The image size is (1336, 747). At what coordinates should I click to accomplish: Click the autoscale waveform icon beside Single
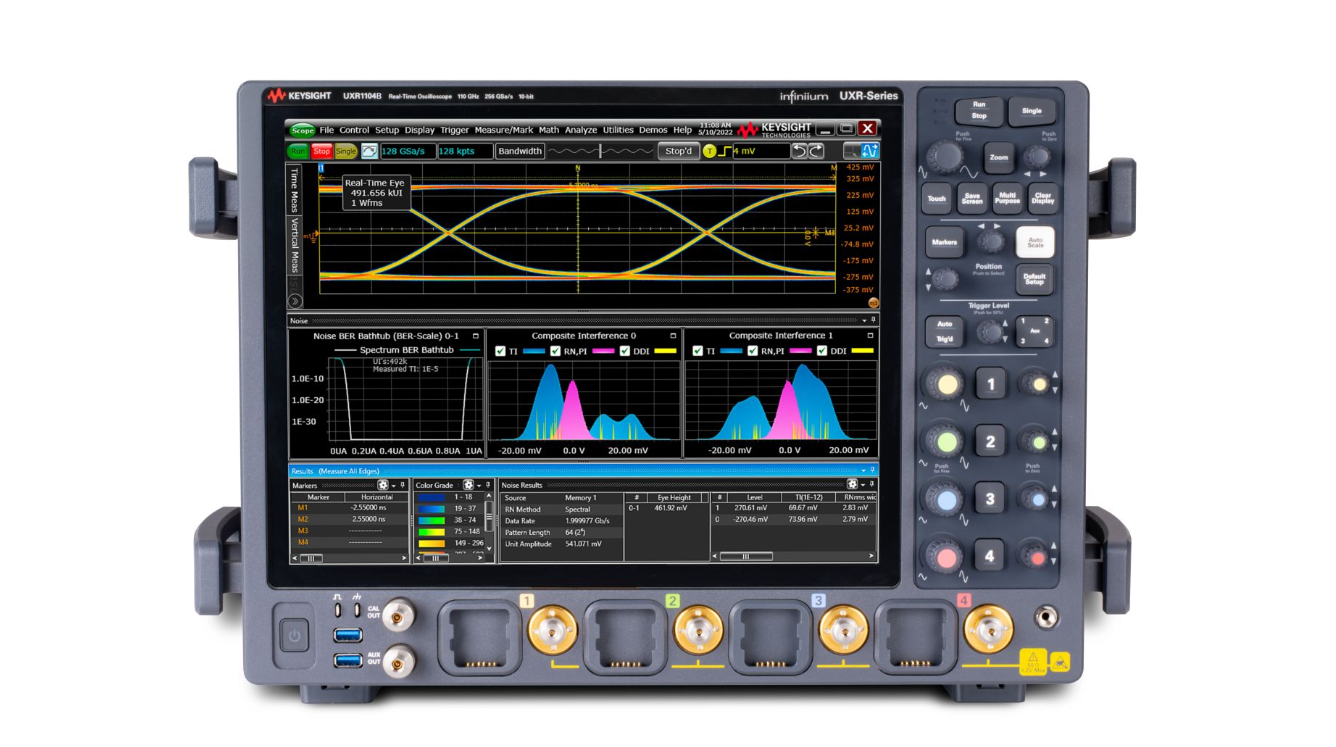coord(369,151)
